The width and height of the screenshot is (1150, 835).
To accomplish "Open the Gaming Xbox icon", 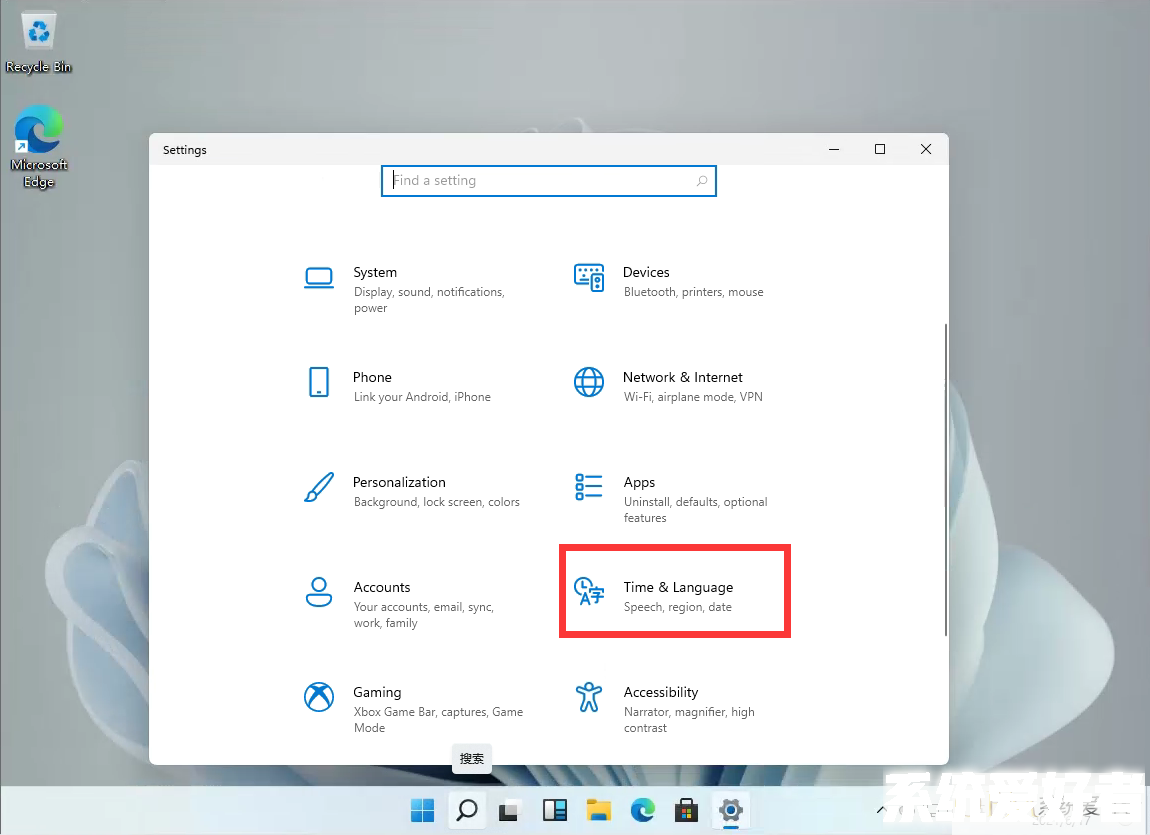I will pyautogui.click(x=318, y=697).
